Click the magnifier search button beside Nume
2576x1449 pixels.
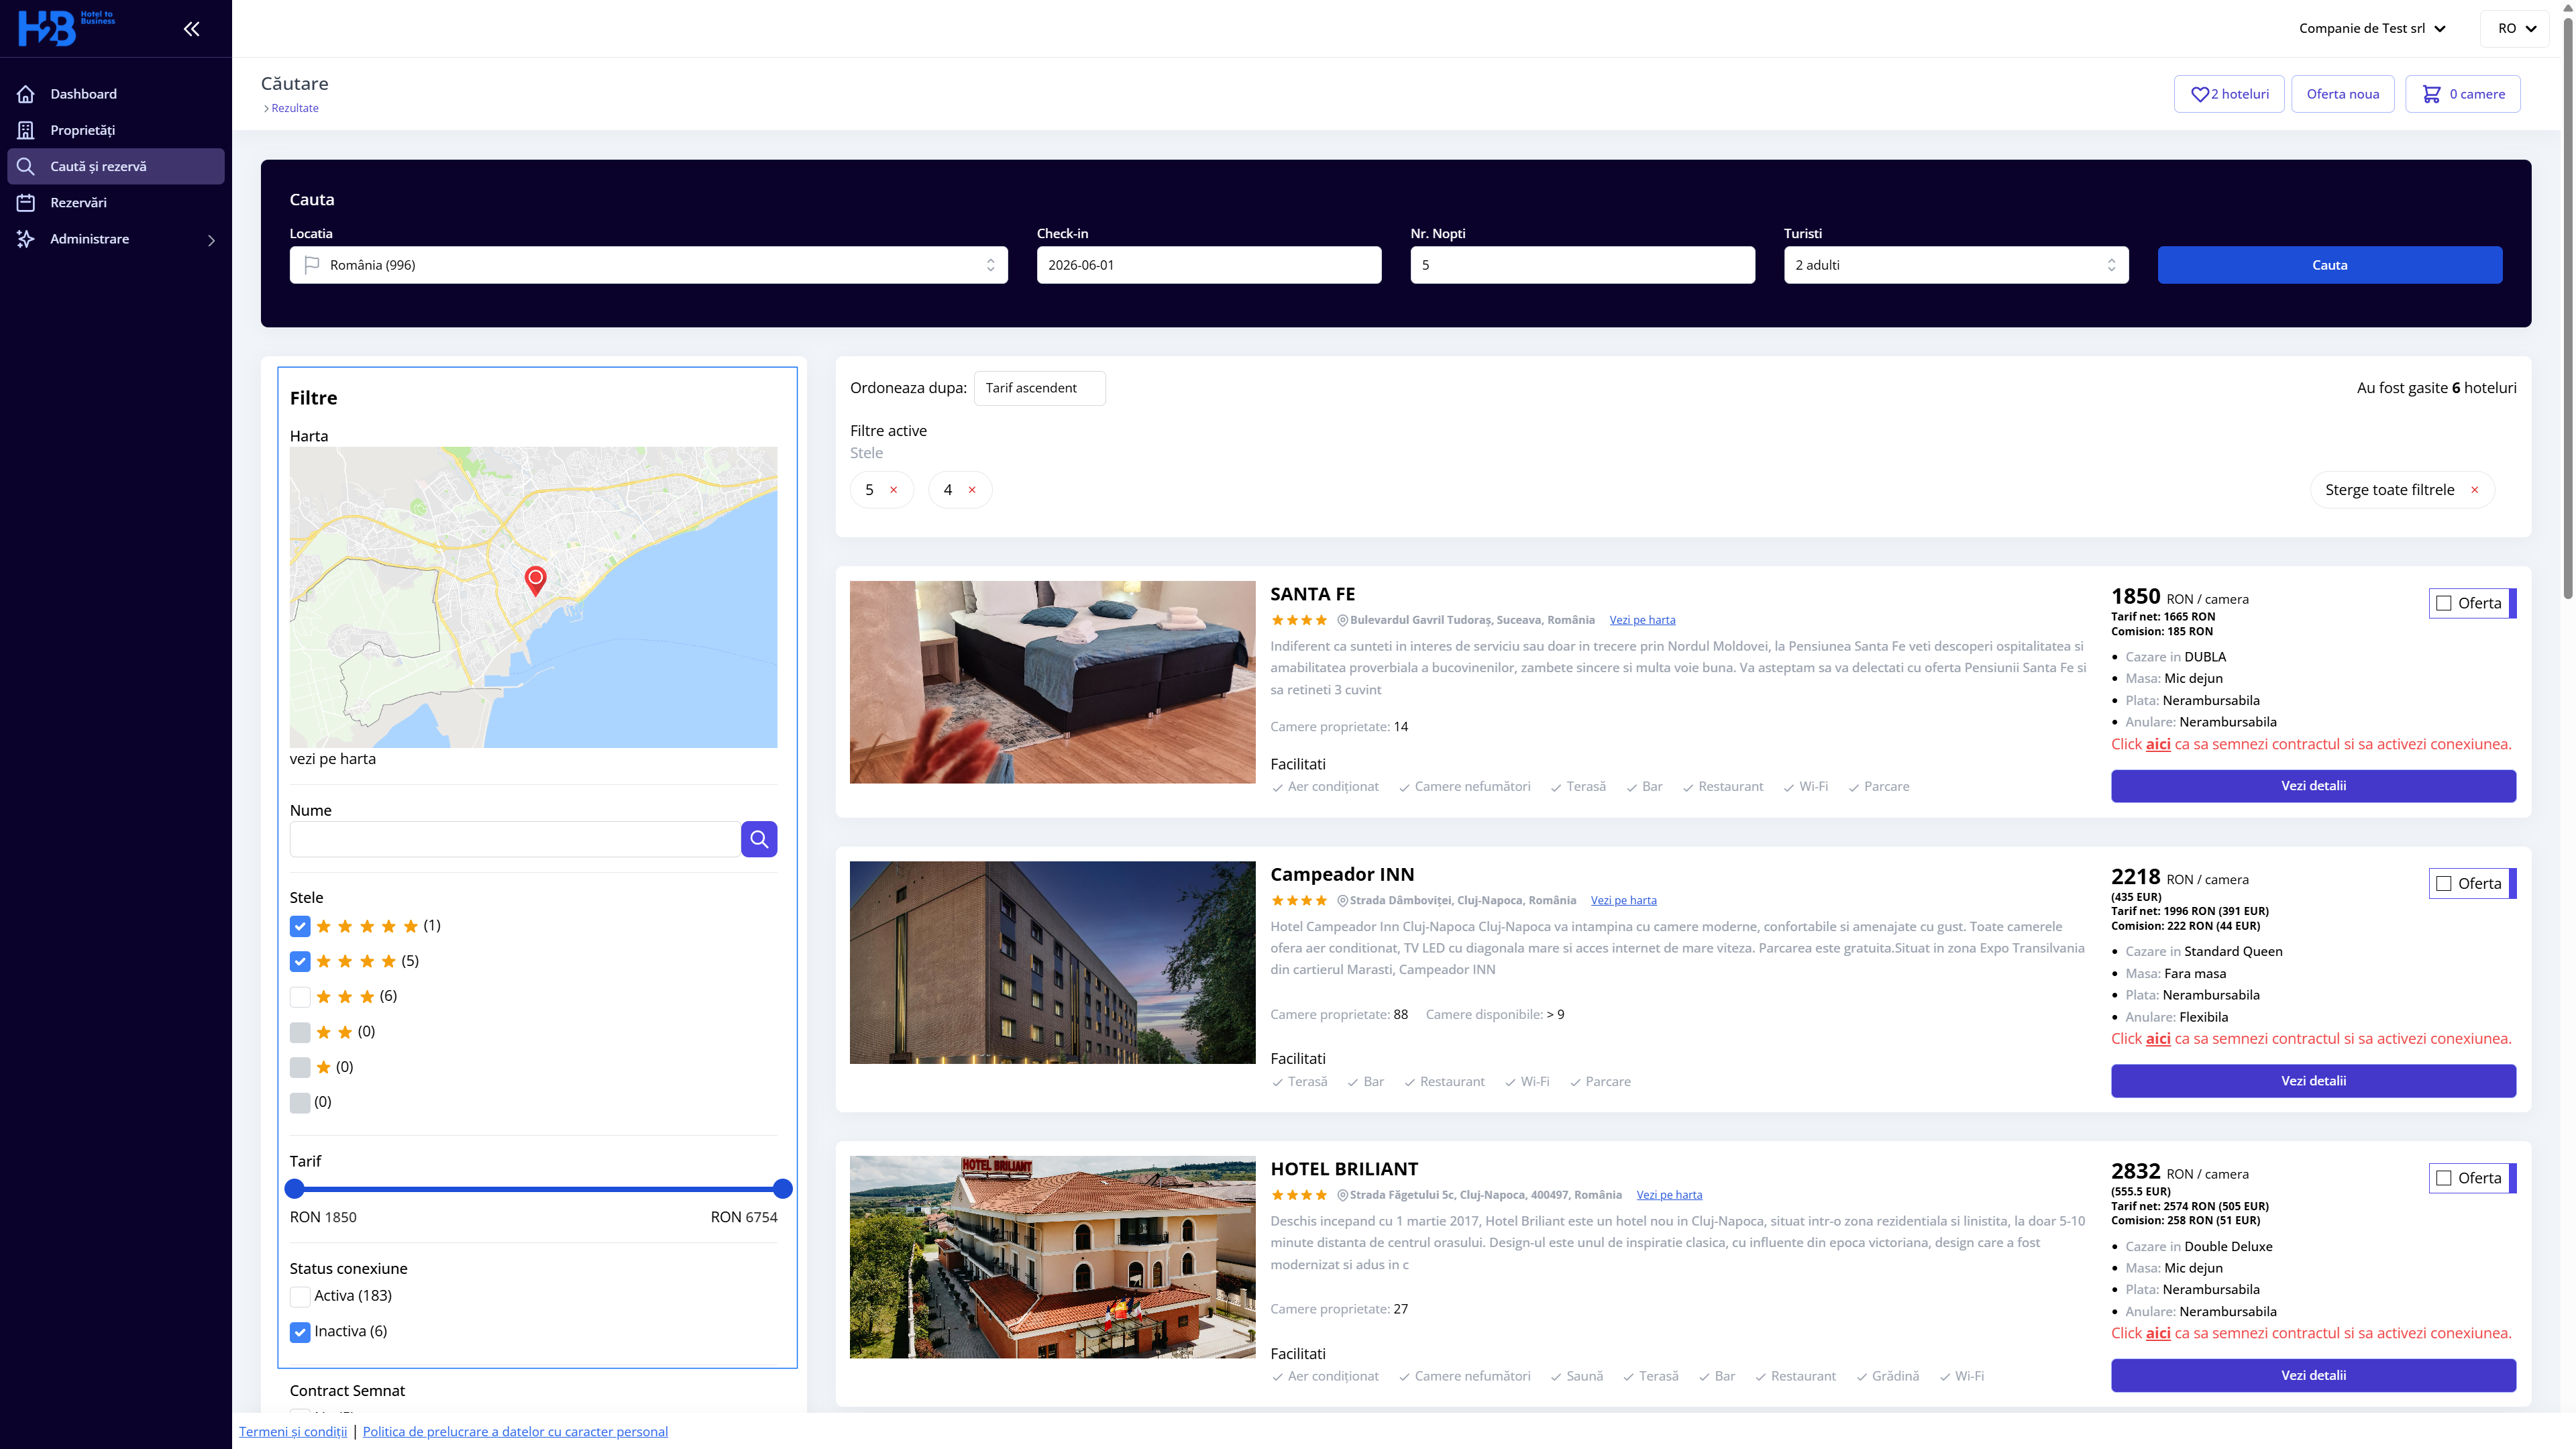pos(759,839)
